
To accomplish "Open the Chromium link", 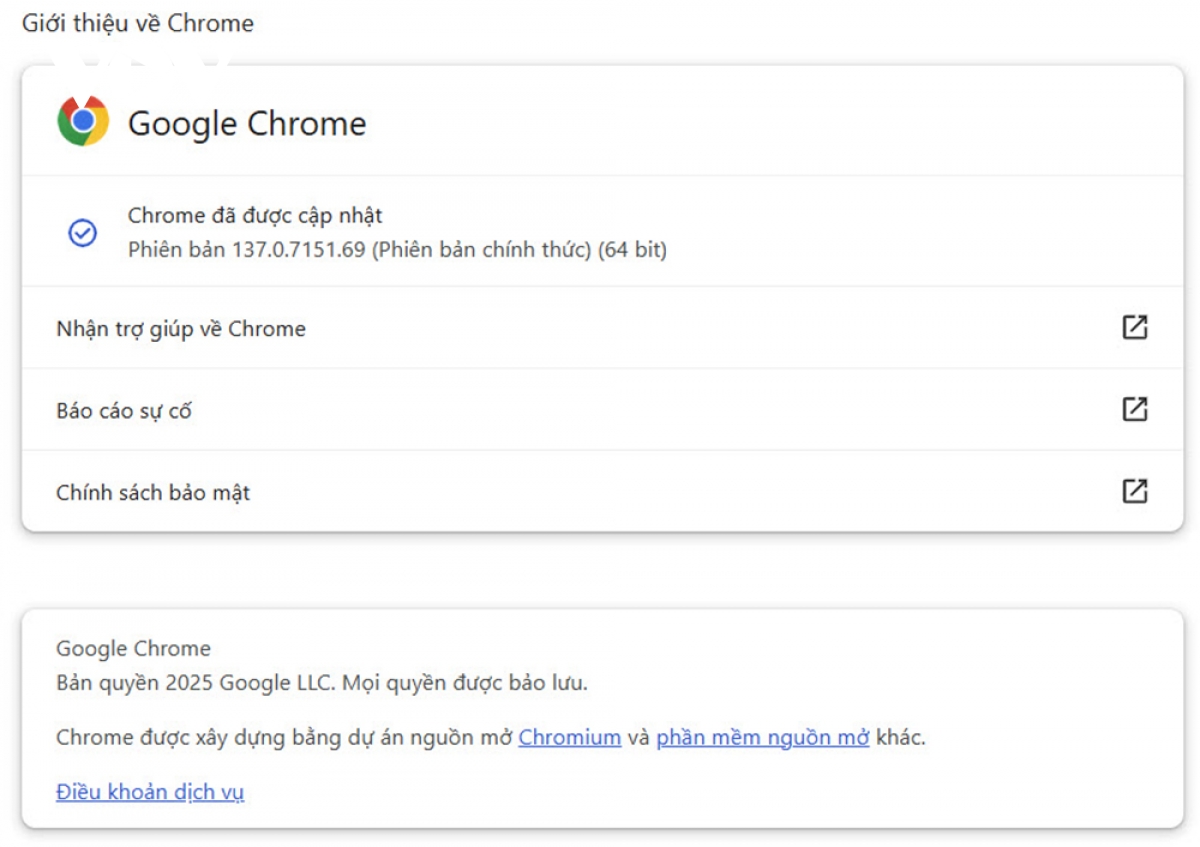I will point(570,738).
